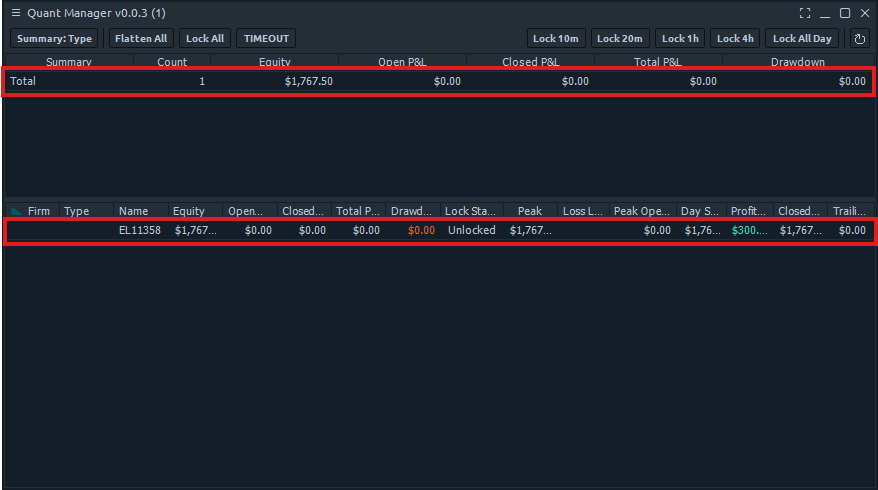Screen dimensions: 878x490
Task: Activate the Lock 1h button
Action: [680, 39]
